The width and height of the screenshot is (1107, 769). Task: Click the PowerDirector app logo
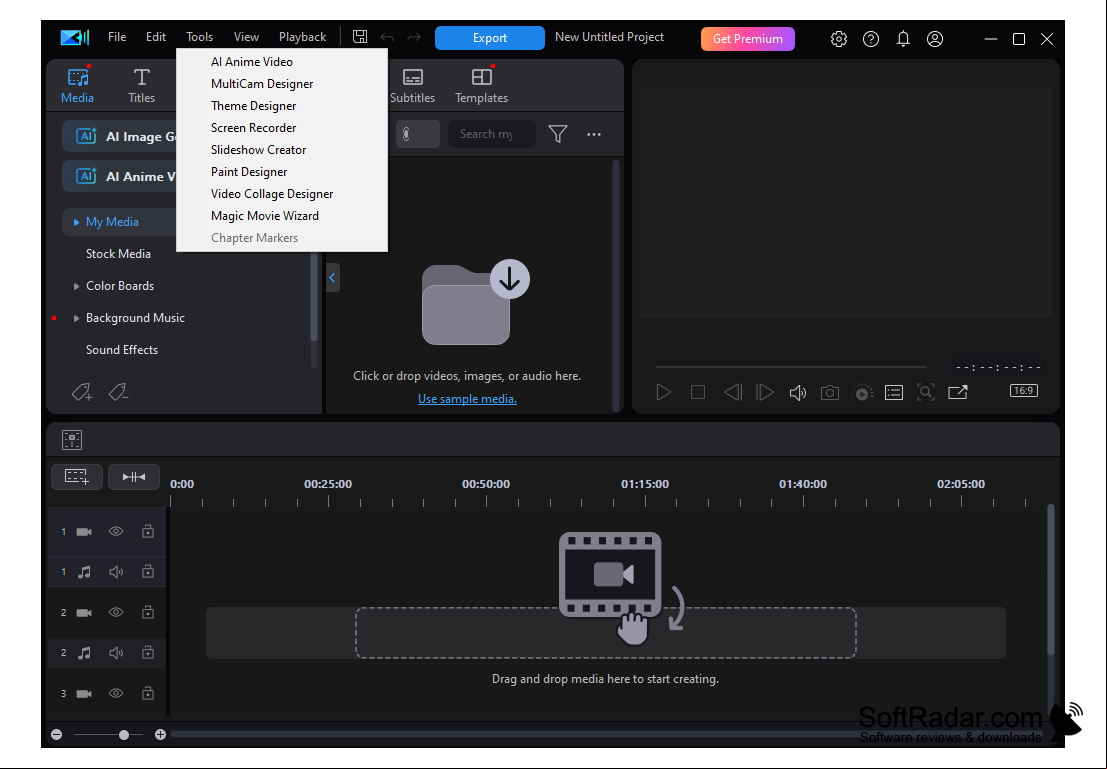[x=75, y=37]
